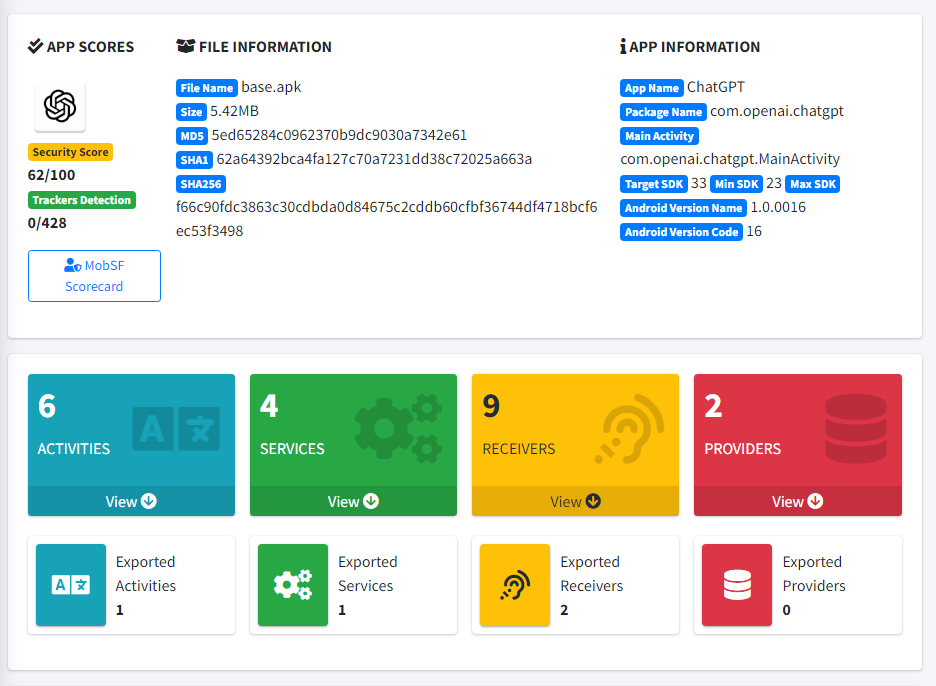Click the Target SDK badge

[654, 184]
